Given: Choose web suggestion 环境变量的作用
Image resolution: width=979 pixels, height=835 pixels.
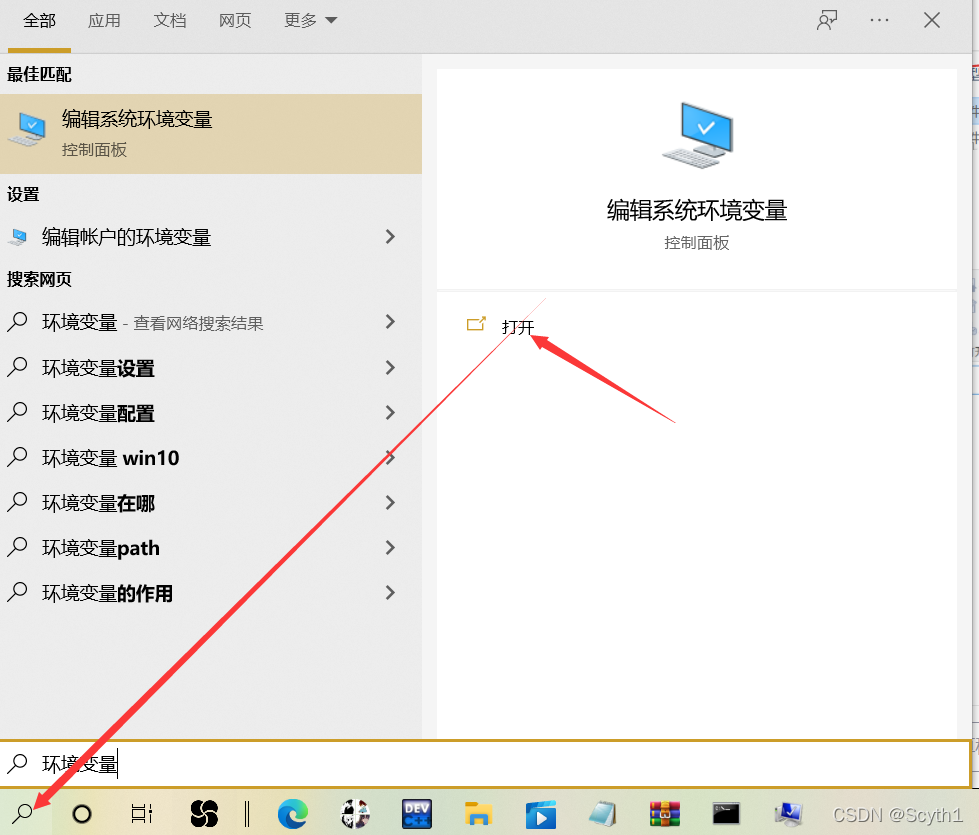Looking at the screenshot, I should [211, 592].
